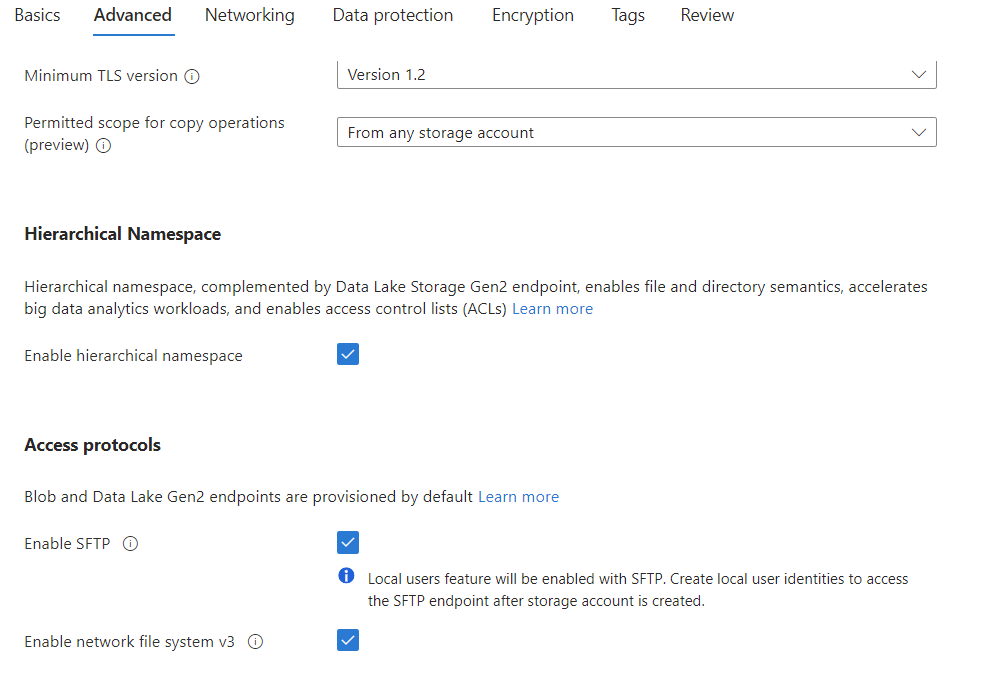Show info icon next to Enable SFTP
Screen dimensions: 983x675
(x=130, y=543)
